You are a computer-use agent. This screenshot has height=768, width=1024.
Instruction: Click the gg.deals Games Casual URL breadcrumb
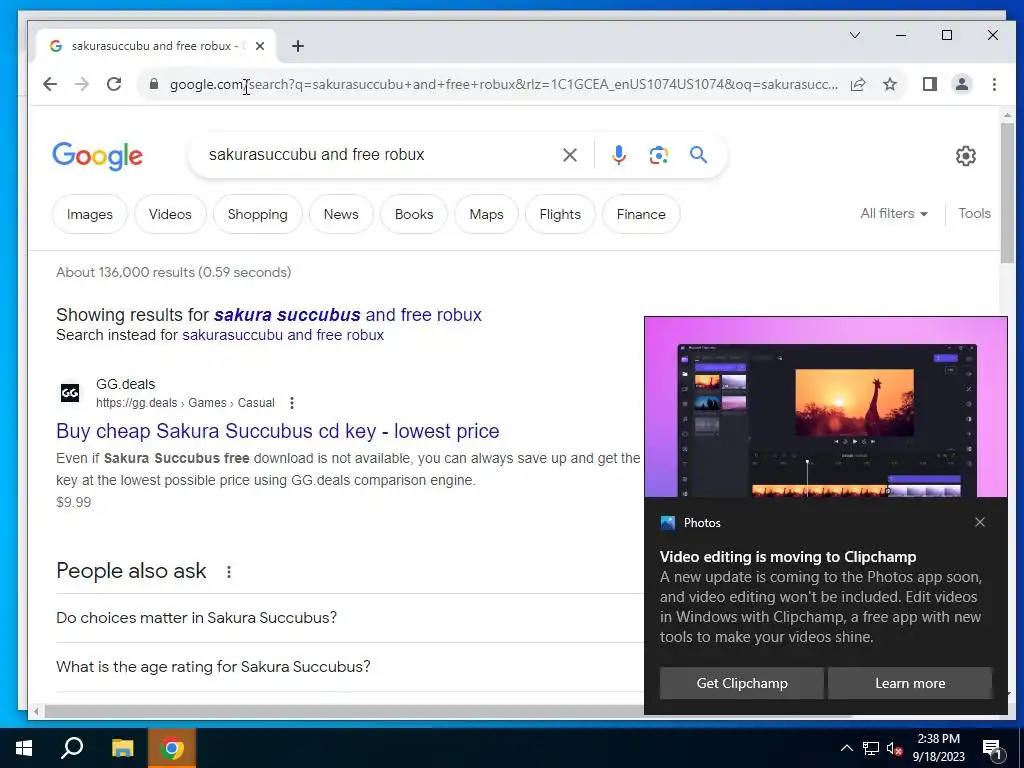pyautogui.click(x=185, y=403)
